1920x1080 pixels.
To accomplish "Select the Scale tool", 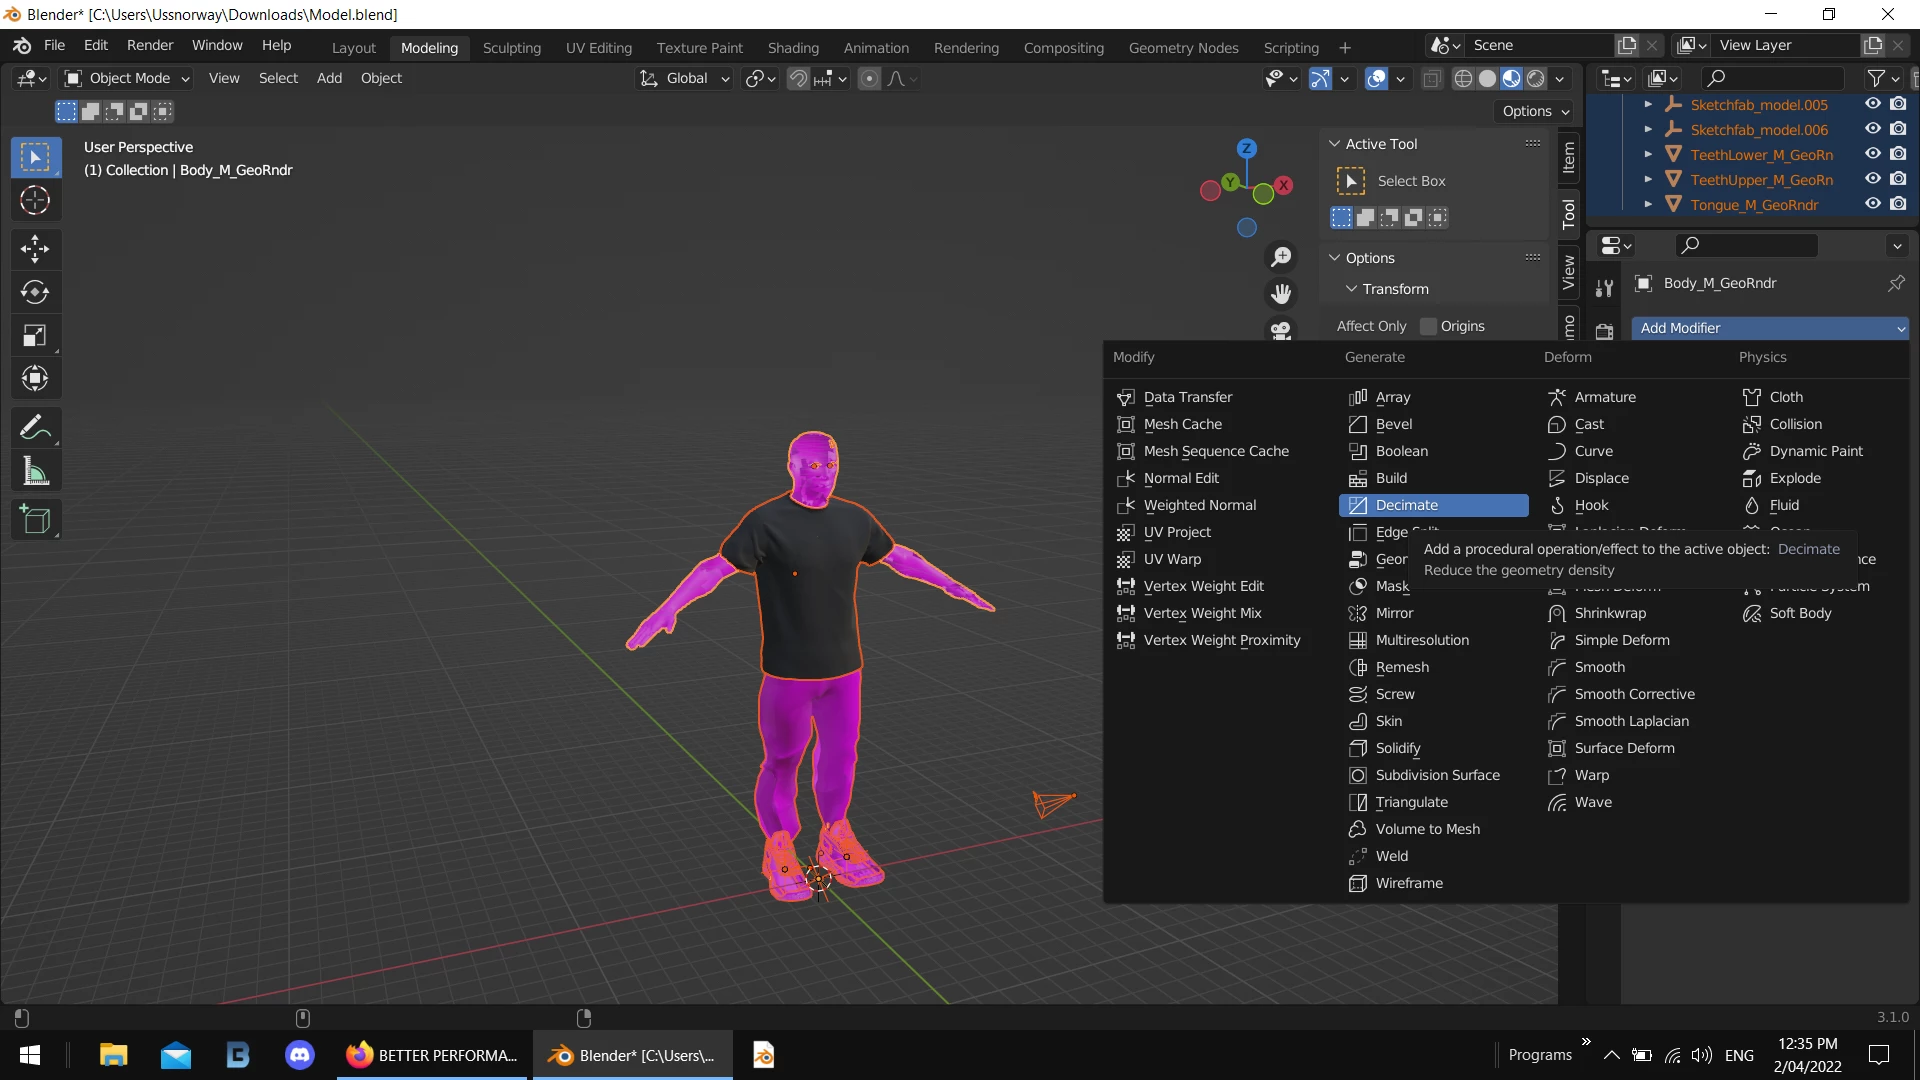I will pos(35,336).
